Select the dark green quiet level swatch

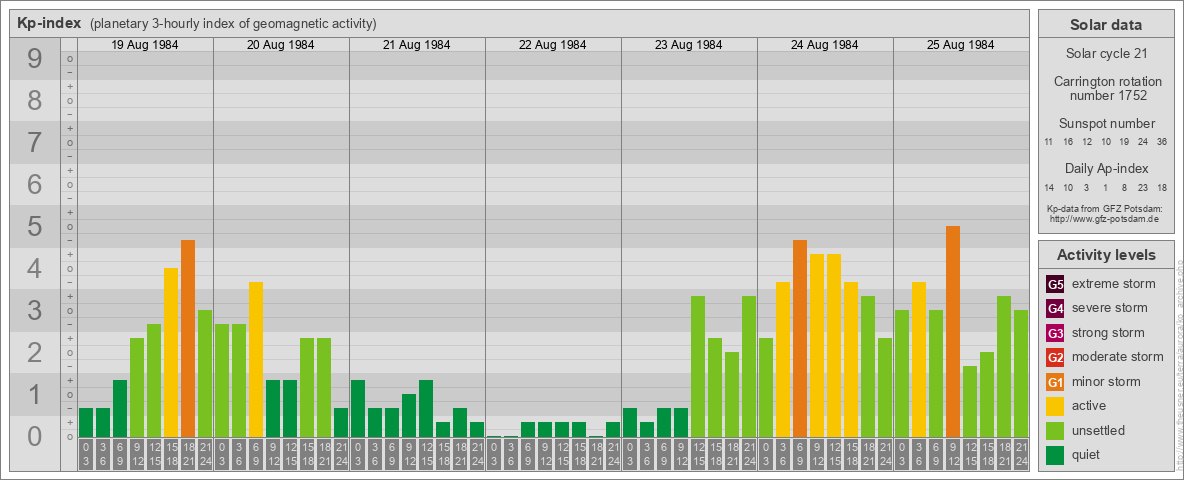(1055, 455)
